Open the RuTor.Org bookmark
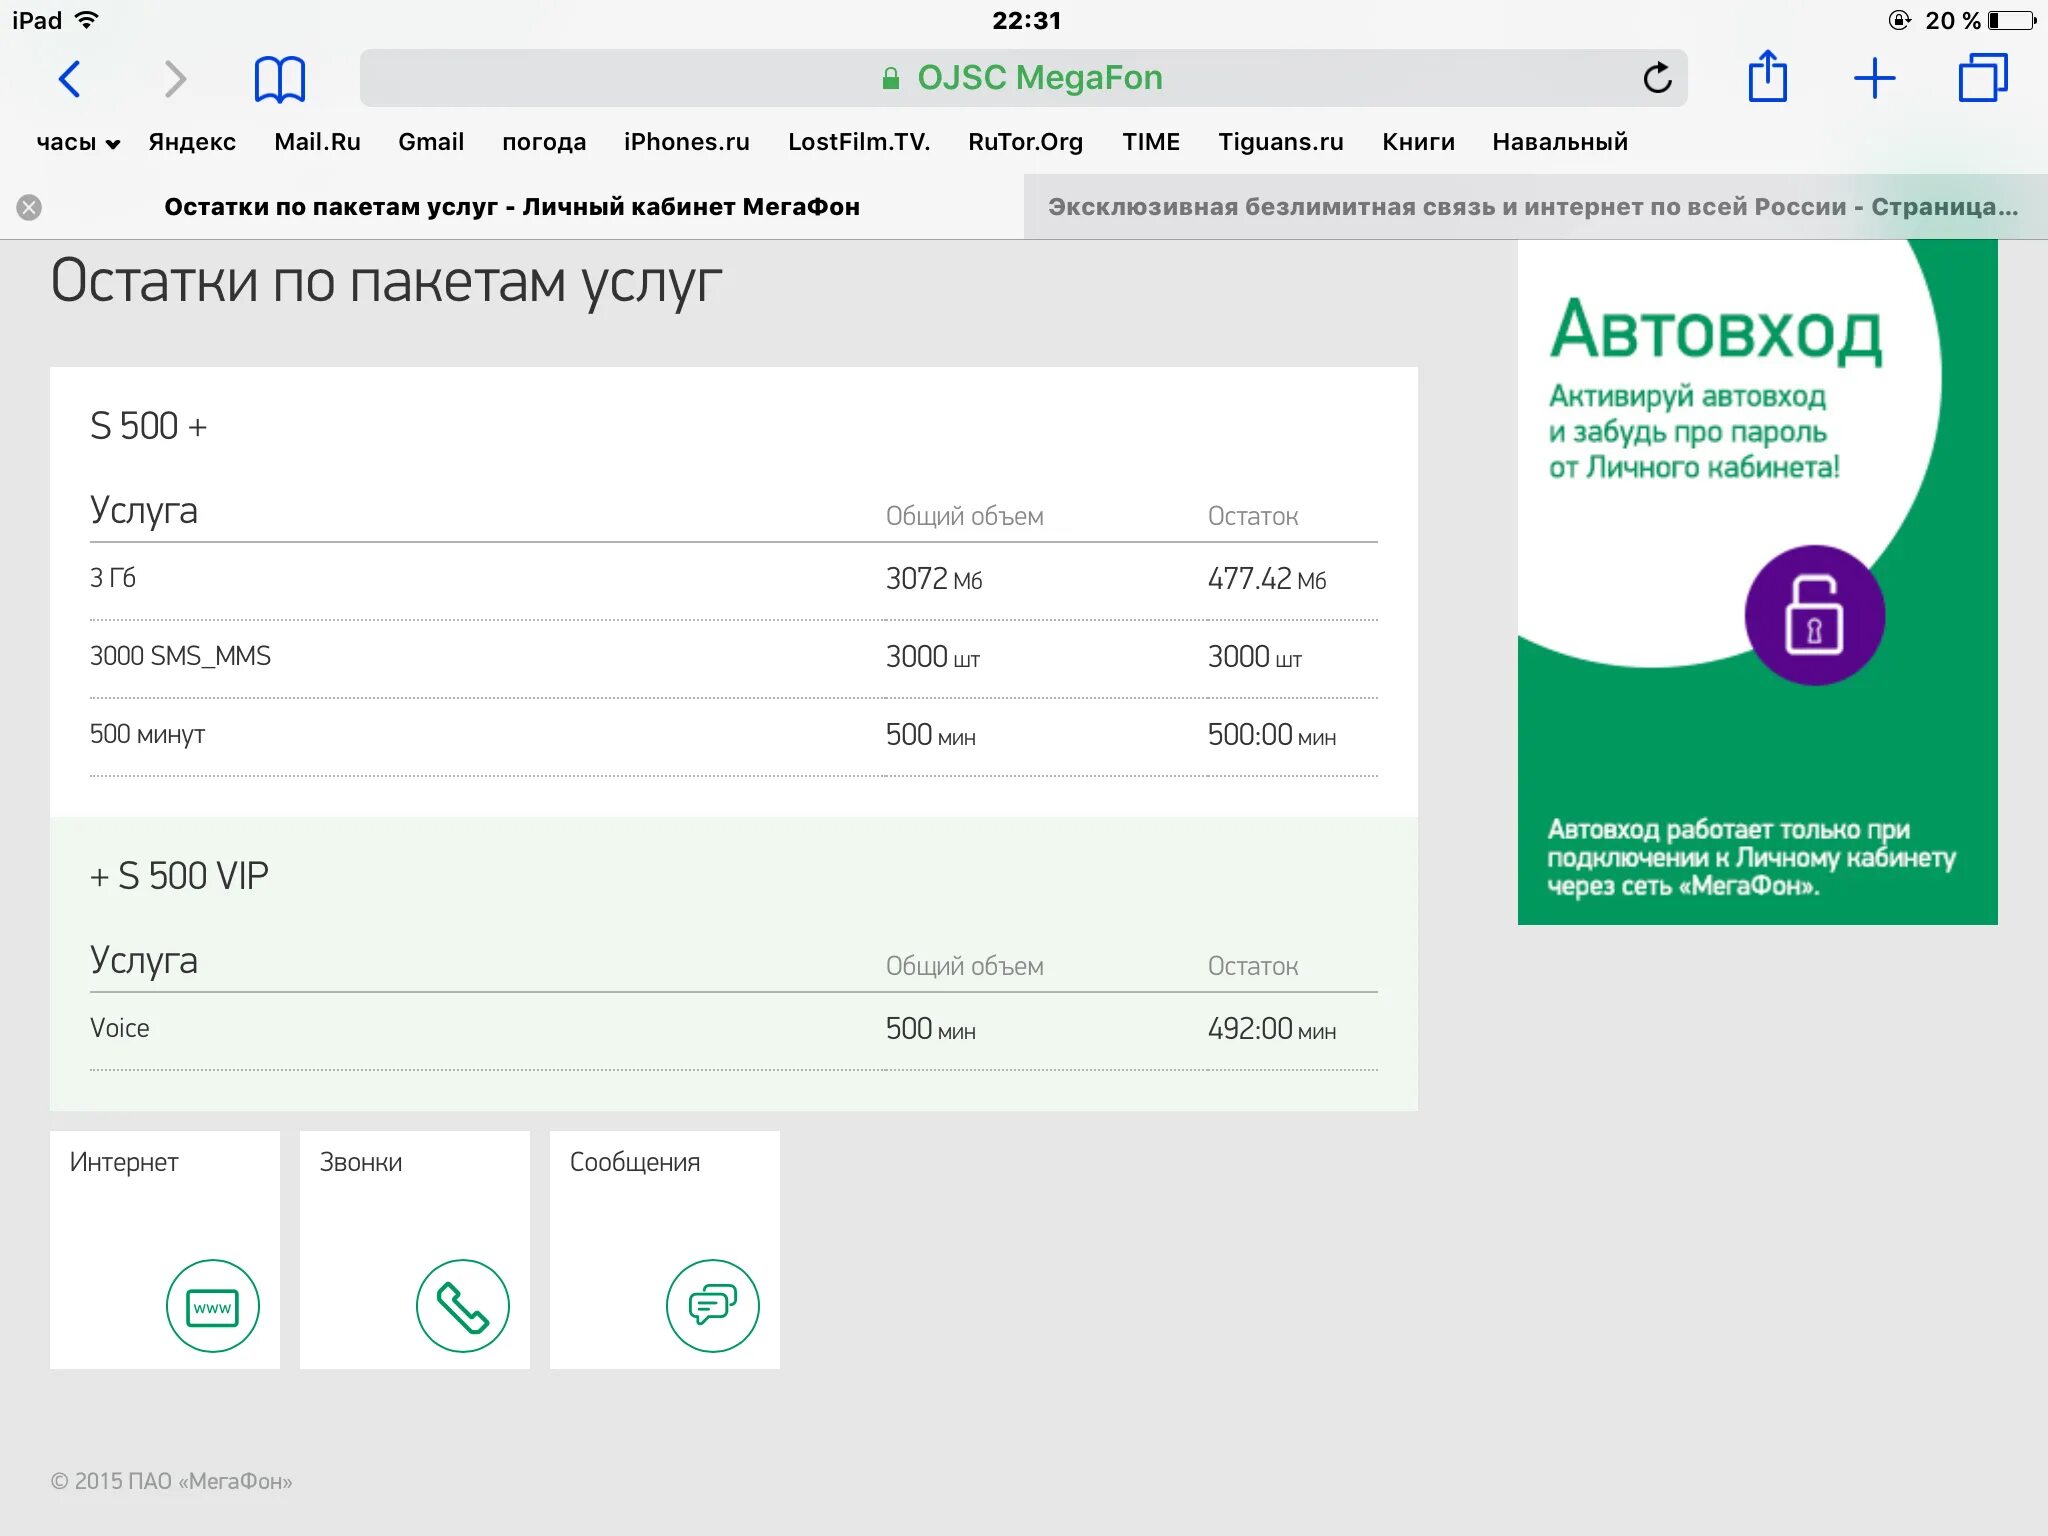Image resolution: width=2048 pixels, height=1536 pixels. point(1025,142)
